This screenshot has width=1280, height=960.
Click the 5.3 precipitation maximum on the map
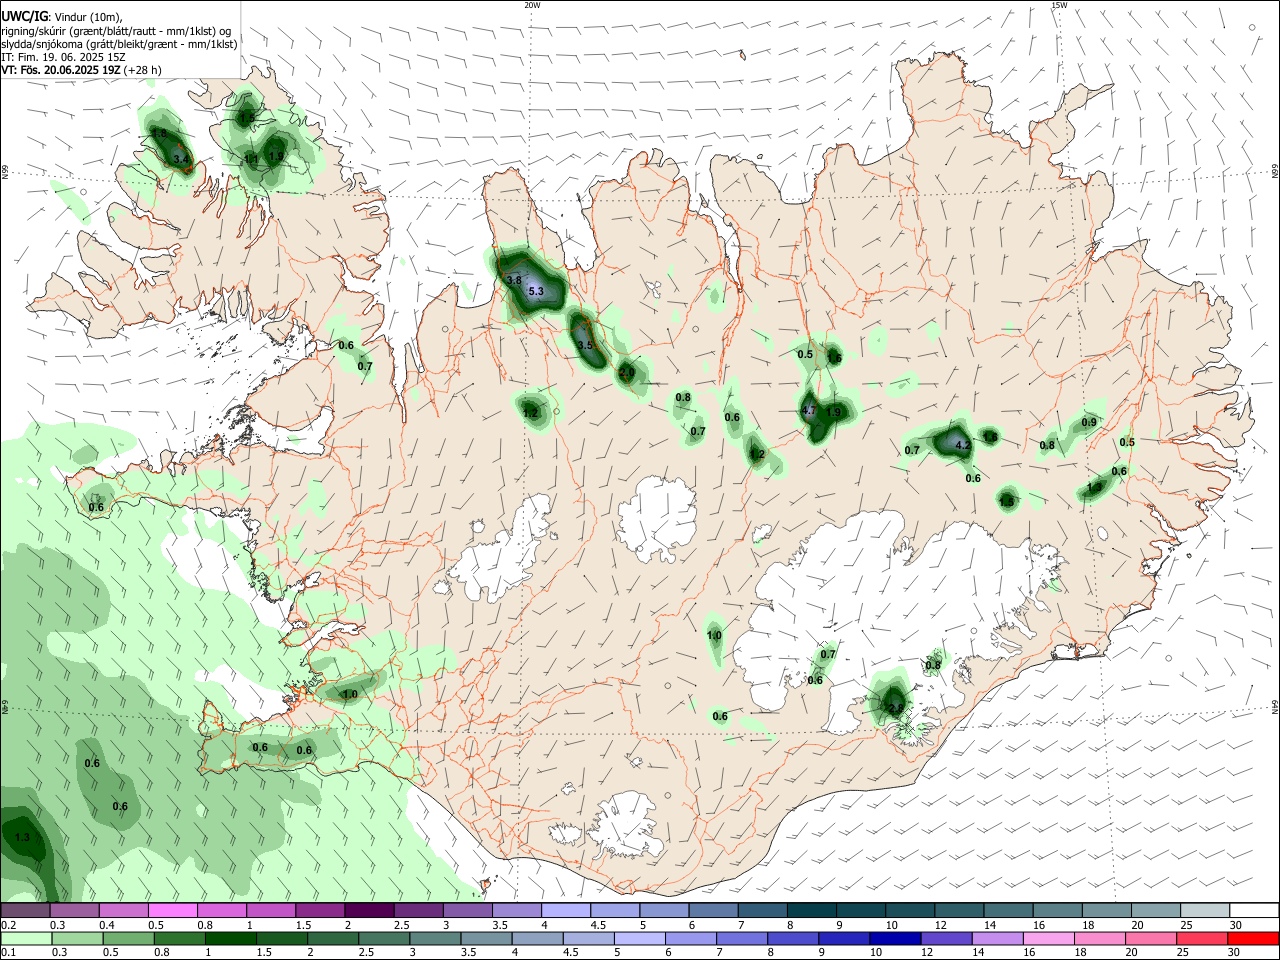coord(536,291)
